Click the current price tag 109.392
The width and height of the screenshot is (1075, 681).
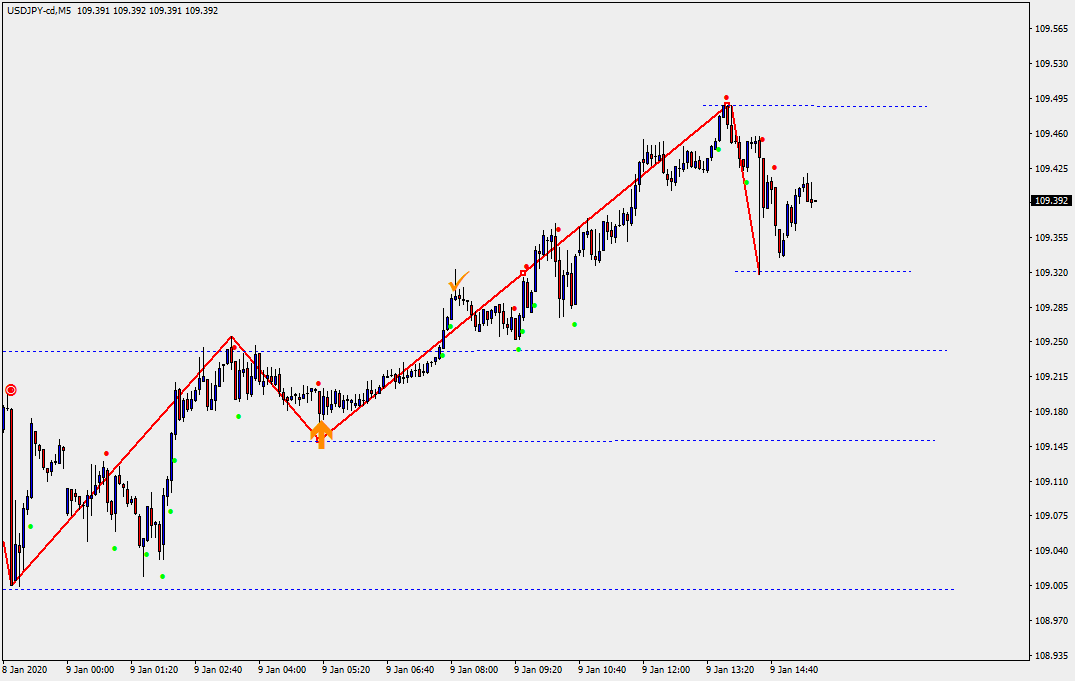(x=1050, y=201)
